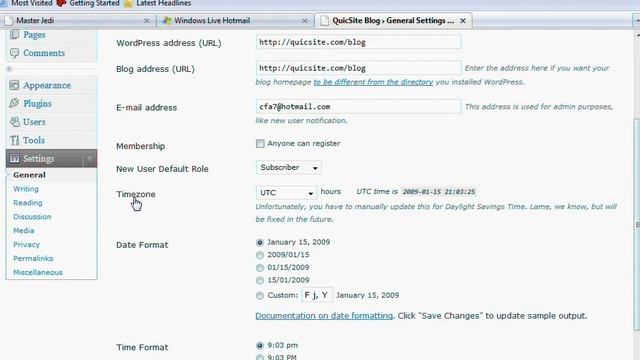Viewport: 640px width, 360px height.
Task: Click the Users icon in sidebar
Action: [x=15, y=122]
